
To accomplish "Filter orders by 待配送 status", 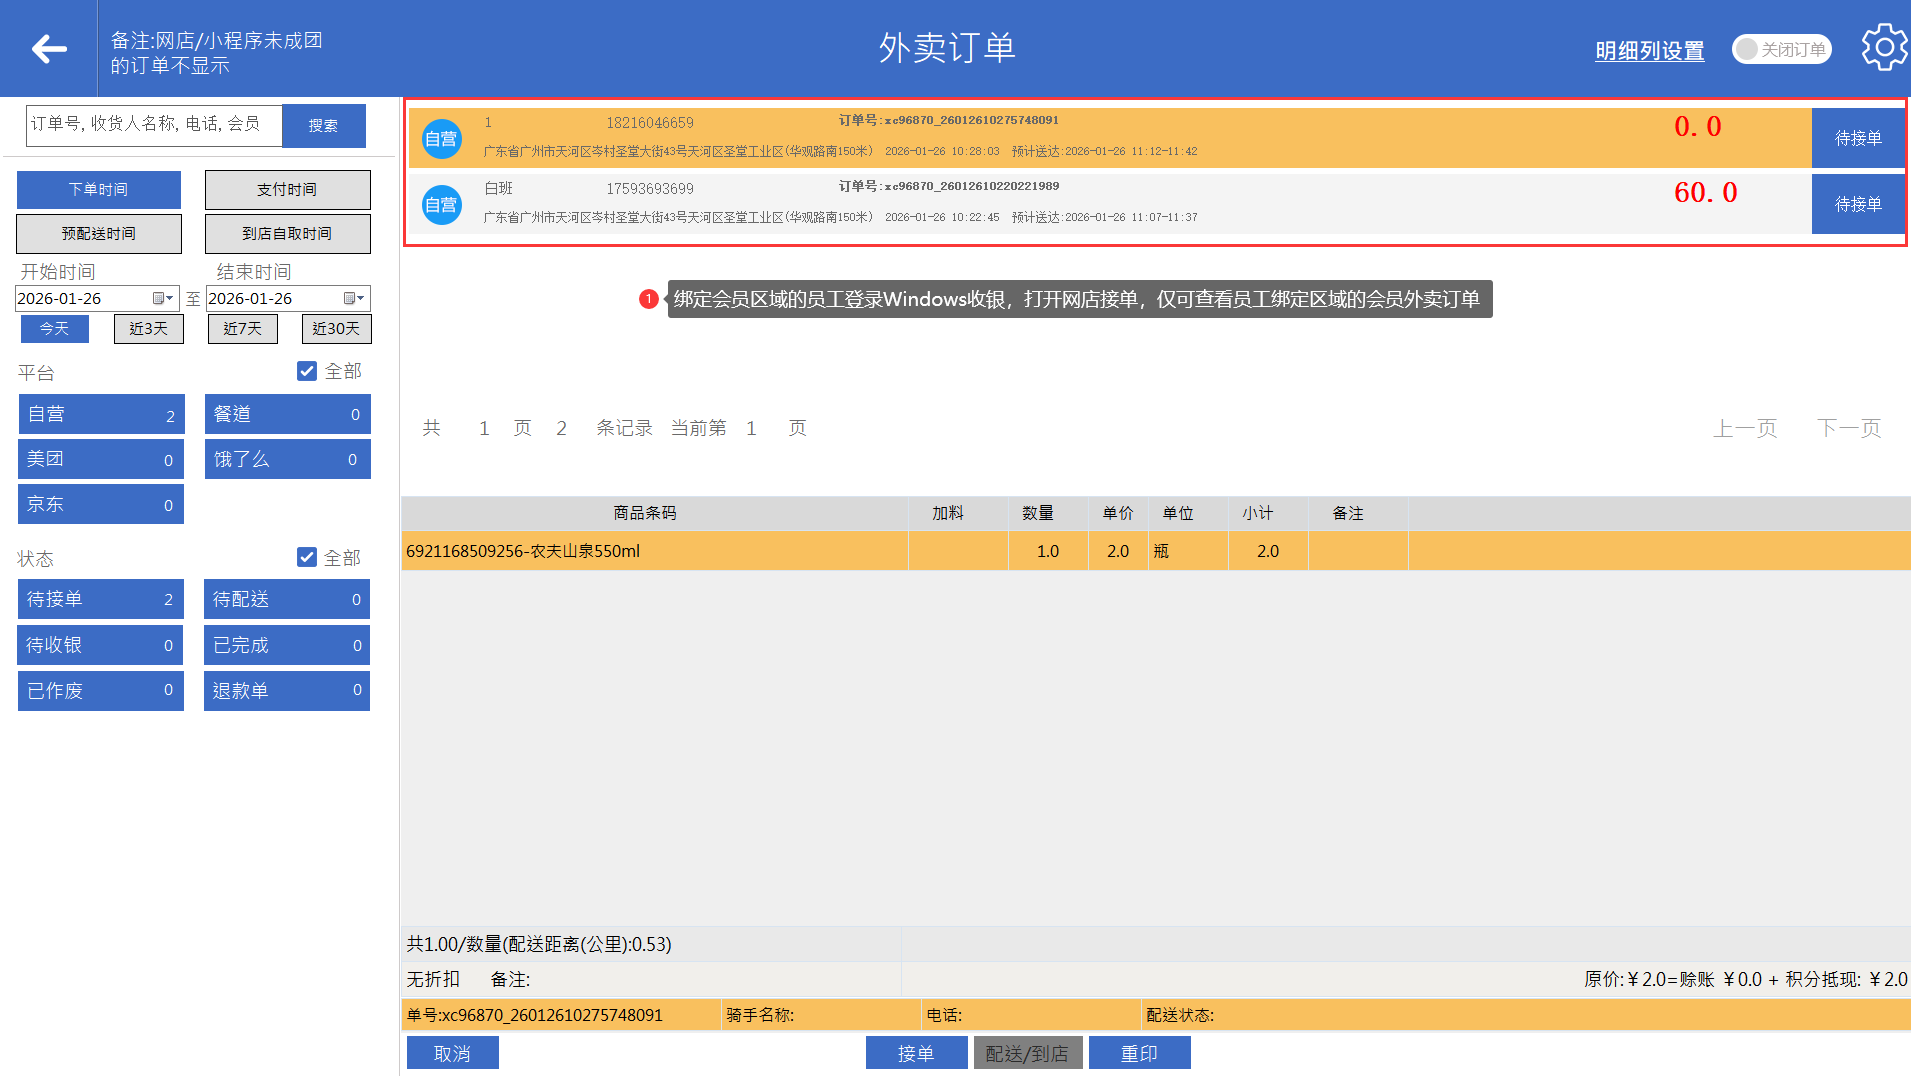I will tap(286, 599).
